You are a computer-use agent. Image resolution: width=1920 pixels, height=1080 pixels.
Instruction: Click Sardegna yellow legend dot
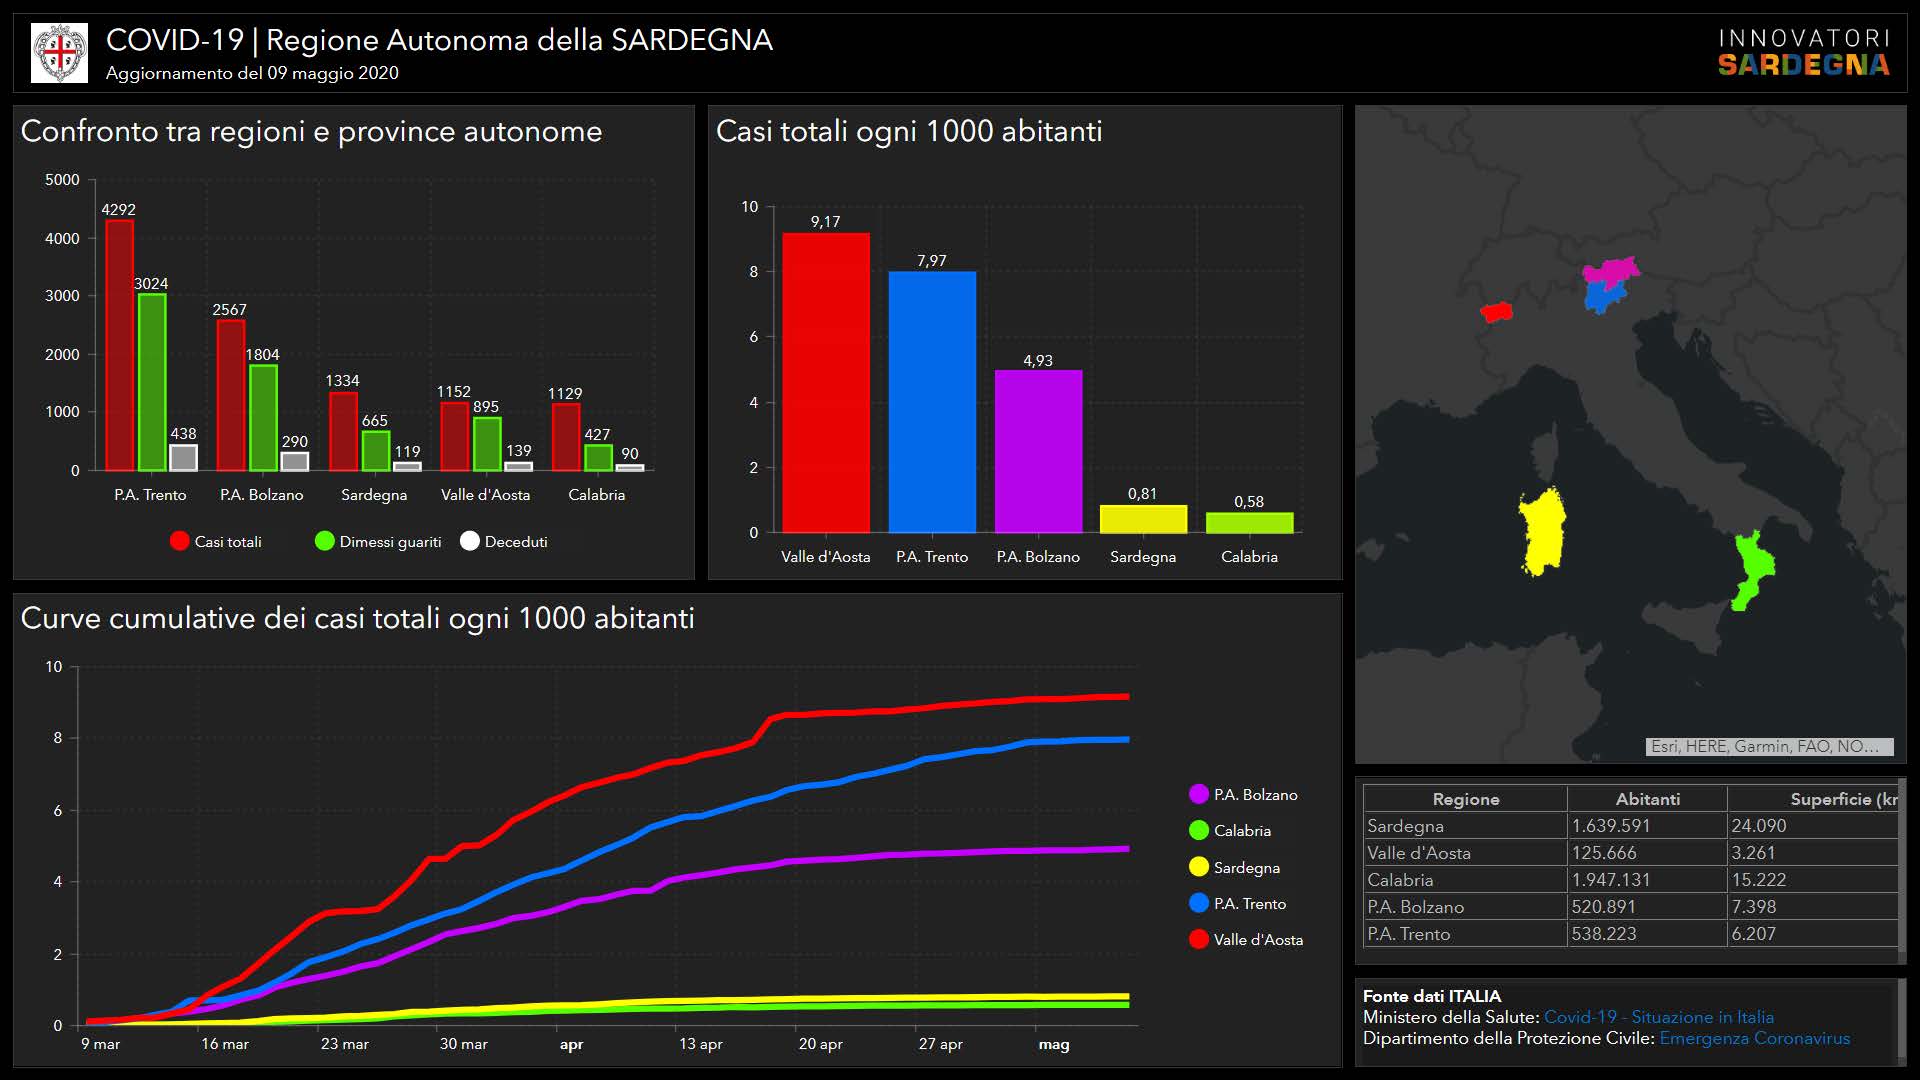tap(1198, 867)
